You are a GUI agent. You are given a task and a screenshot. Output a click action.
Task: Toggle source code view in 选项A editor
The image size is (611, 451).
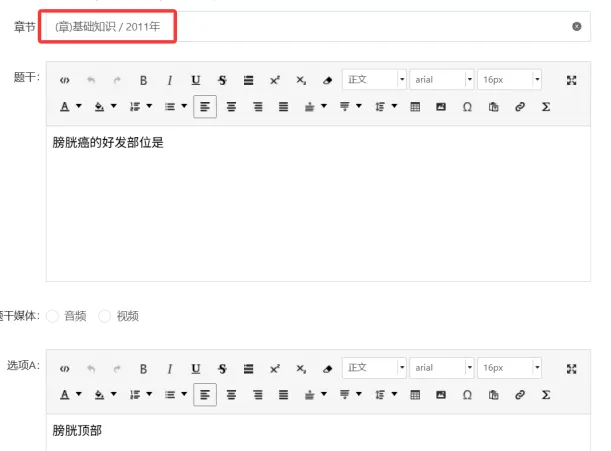[65, 369]
